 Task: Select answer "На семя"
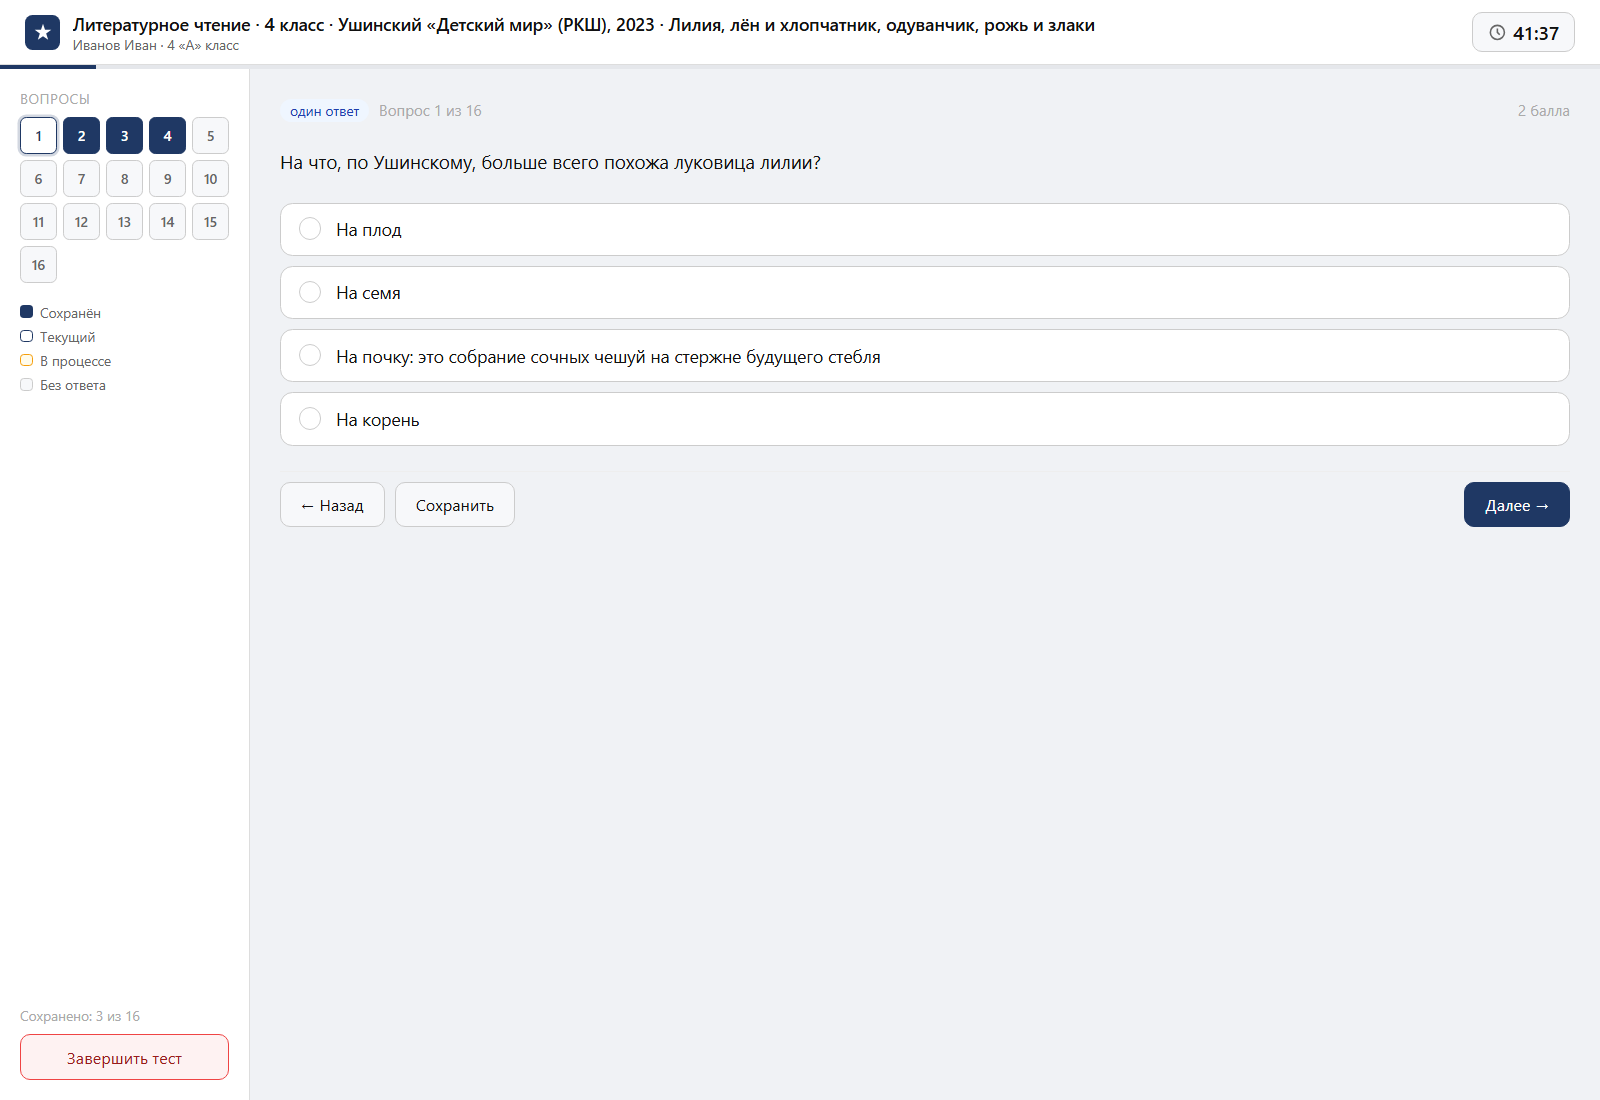[924, 293]
